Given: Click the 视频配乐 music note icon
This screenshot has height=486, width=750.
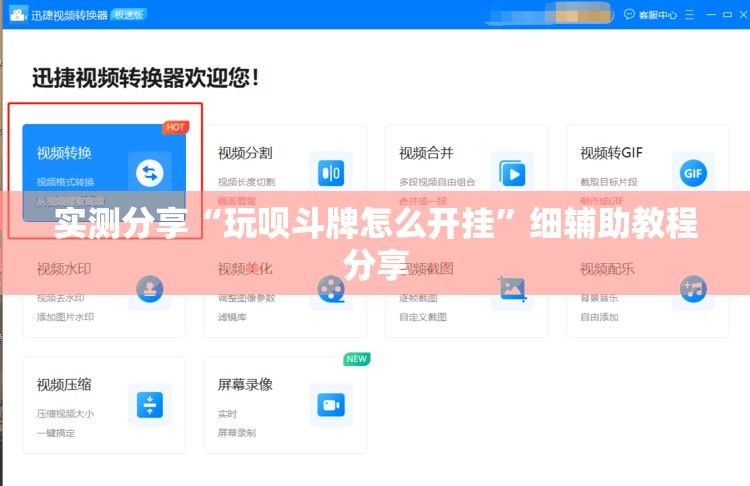Looking at the screenshot, I should 693,289.
